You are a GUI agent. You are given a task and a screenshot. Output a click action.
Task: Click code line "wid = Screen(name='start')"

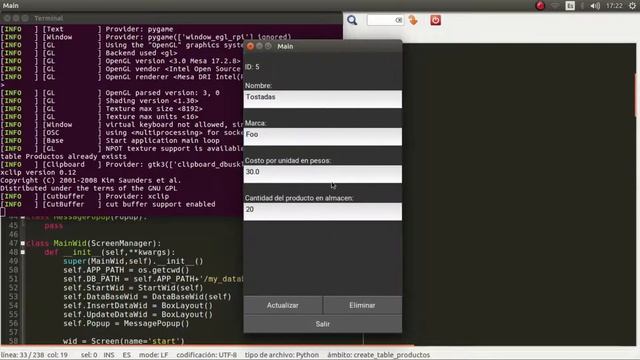click(x=124, y=341)
